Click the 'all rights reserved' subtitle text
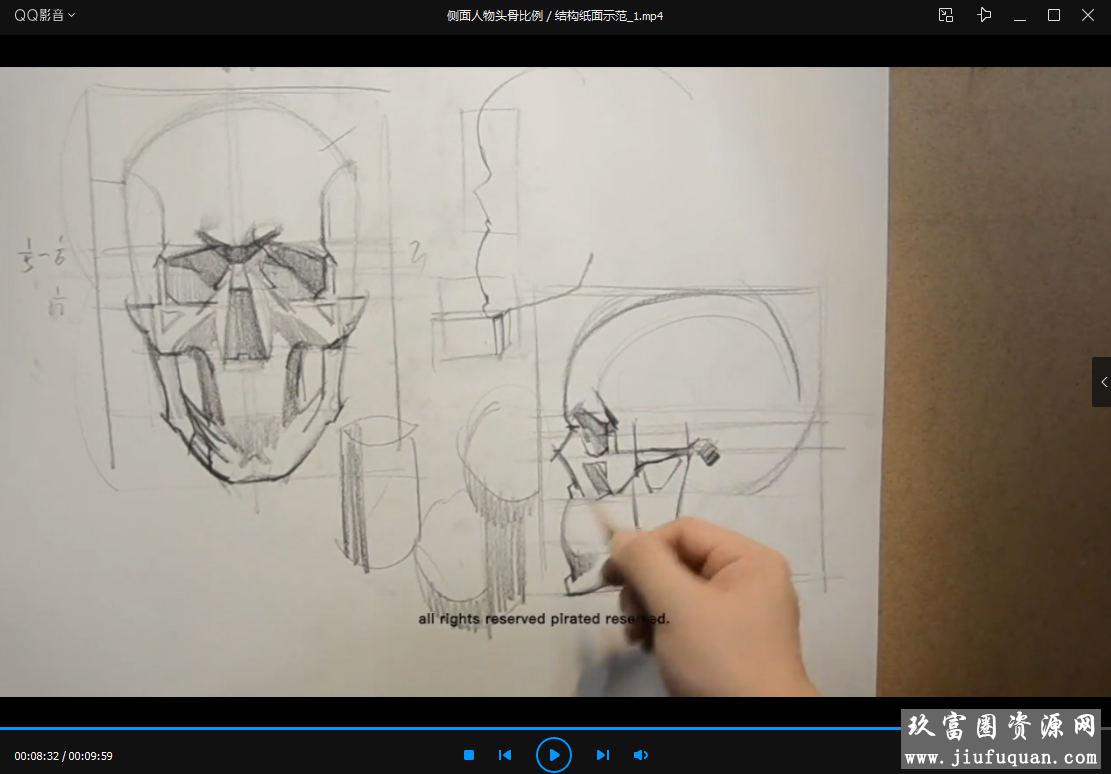1111x774 pixels. click(x=543, y=619)
